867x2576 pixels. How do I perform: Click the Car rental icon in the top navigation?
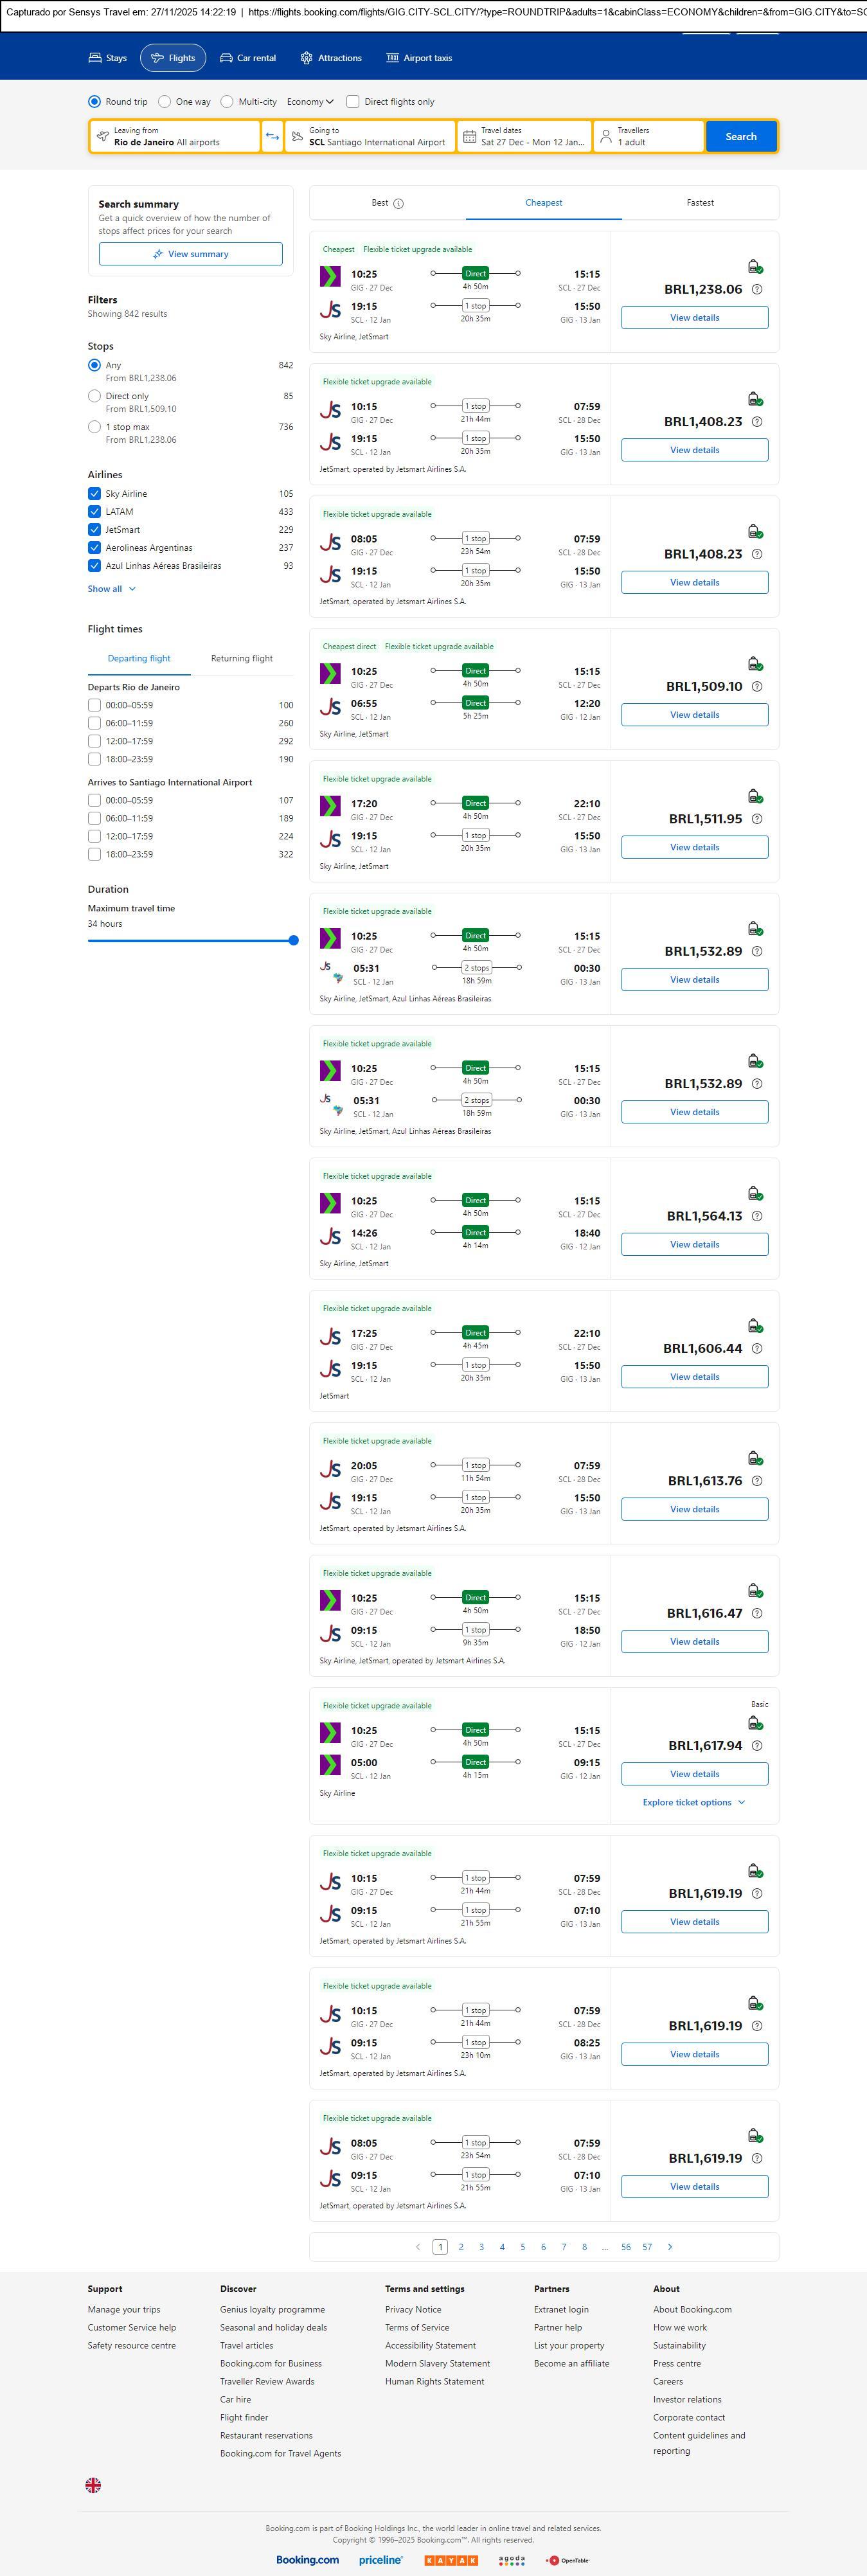[226, 58]
